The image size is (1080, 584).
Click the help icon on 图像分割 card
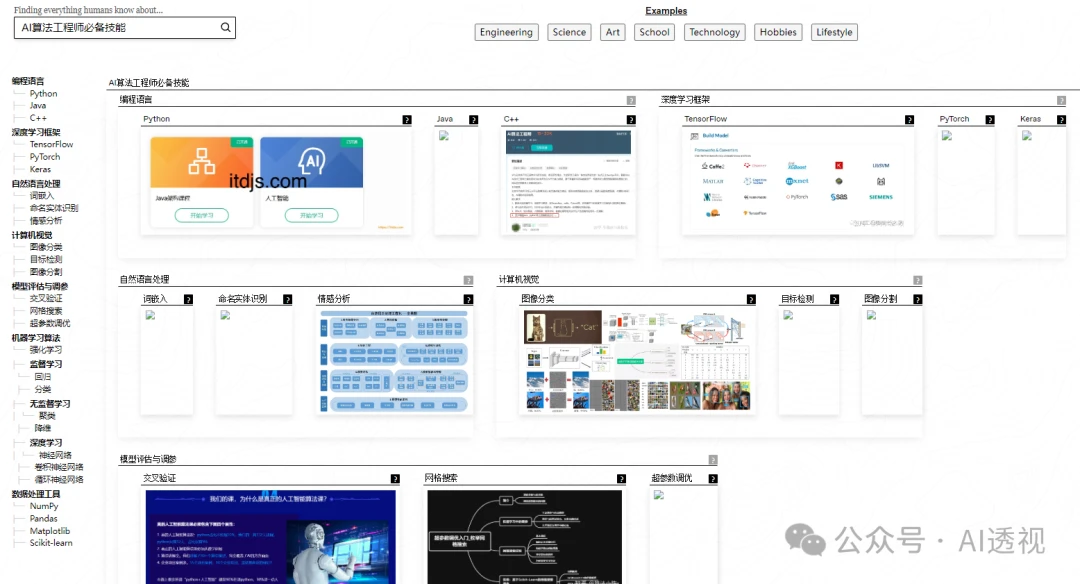click(x=917, y=300)
